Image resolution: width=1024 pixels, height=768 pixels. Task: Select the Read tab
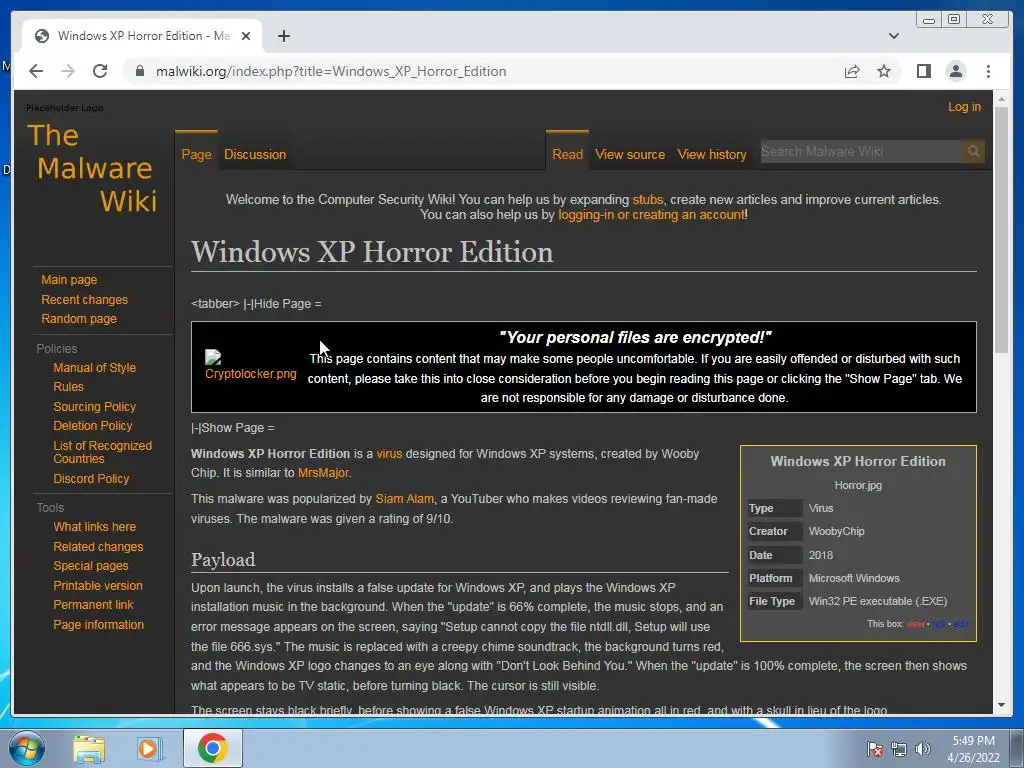coord(568,155)
